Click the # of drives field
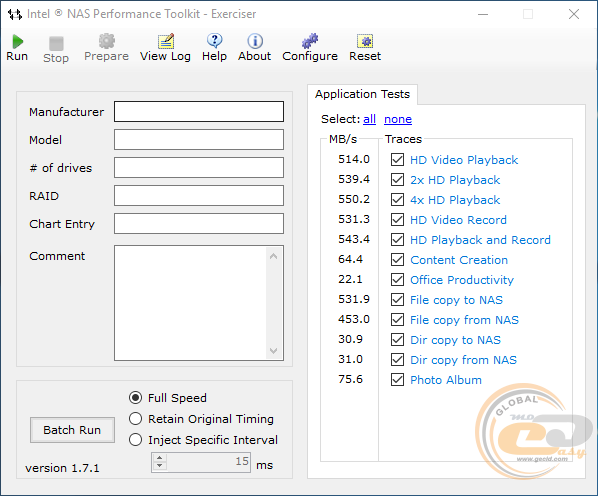This screenshot has width=598, height=496. pyautogui.click(x=199, y=167)
